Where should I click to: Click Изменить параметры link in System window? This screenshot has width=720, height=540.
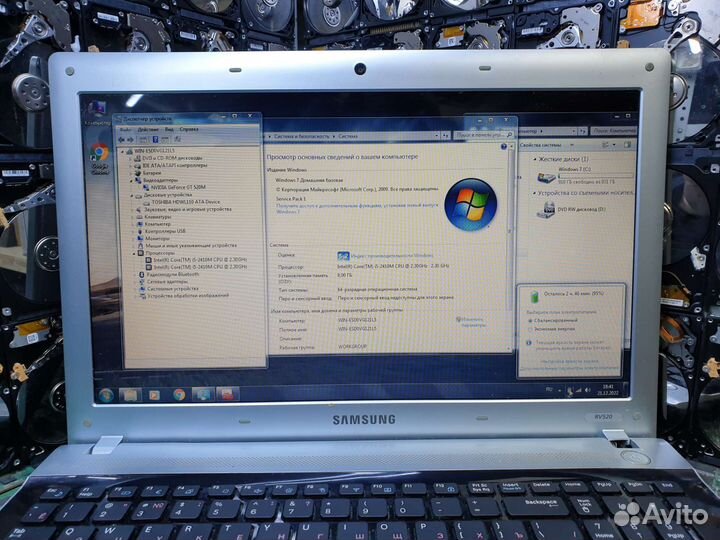[472, 322]
